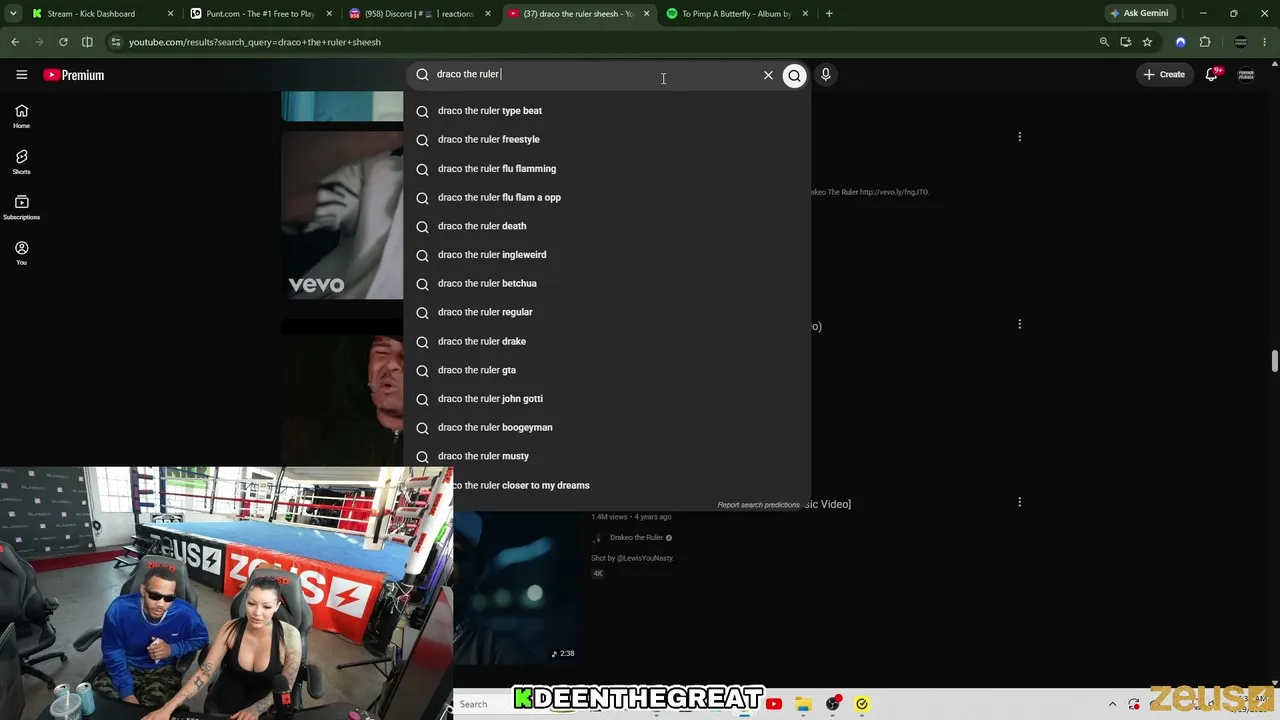Open YouTube app on taskbar
Image resolution: width=1280 pixels, height=720 pixels.
tap(774, 704)
